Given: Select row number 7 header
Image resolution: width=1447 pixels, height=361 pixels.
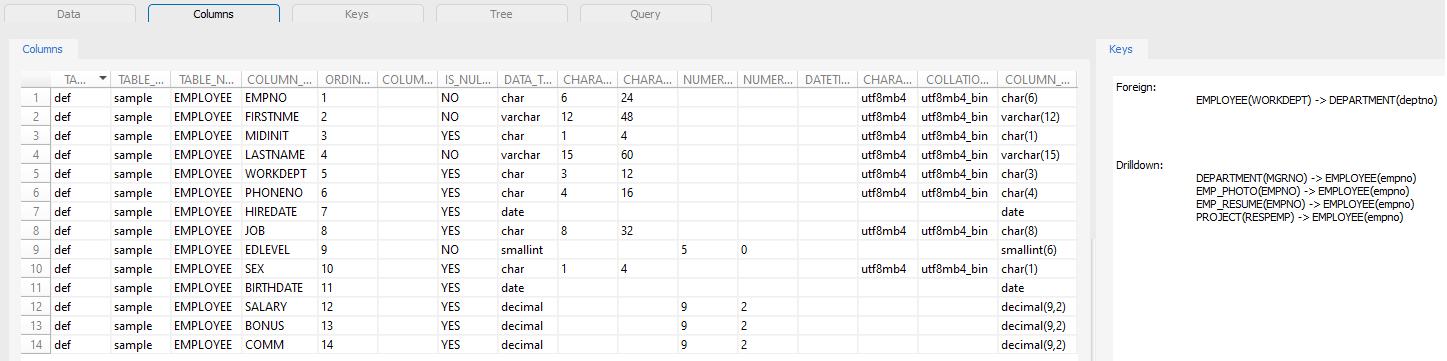Looking at the screenshot, I should pyautogui.click(x=36, y=212).
